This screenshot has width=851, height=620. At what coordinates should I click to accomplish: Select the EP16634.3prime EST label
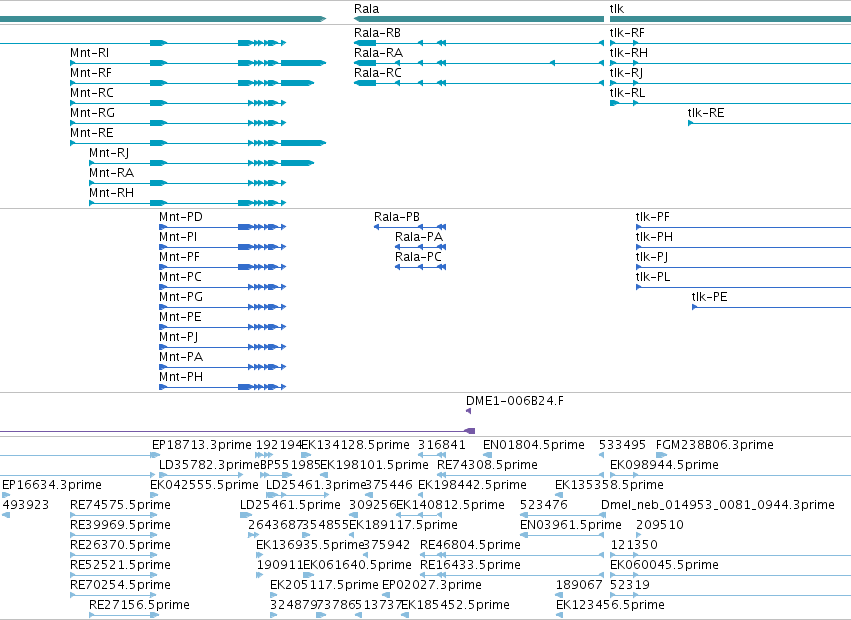tap(52, 485)
